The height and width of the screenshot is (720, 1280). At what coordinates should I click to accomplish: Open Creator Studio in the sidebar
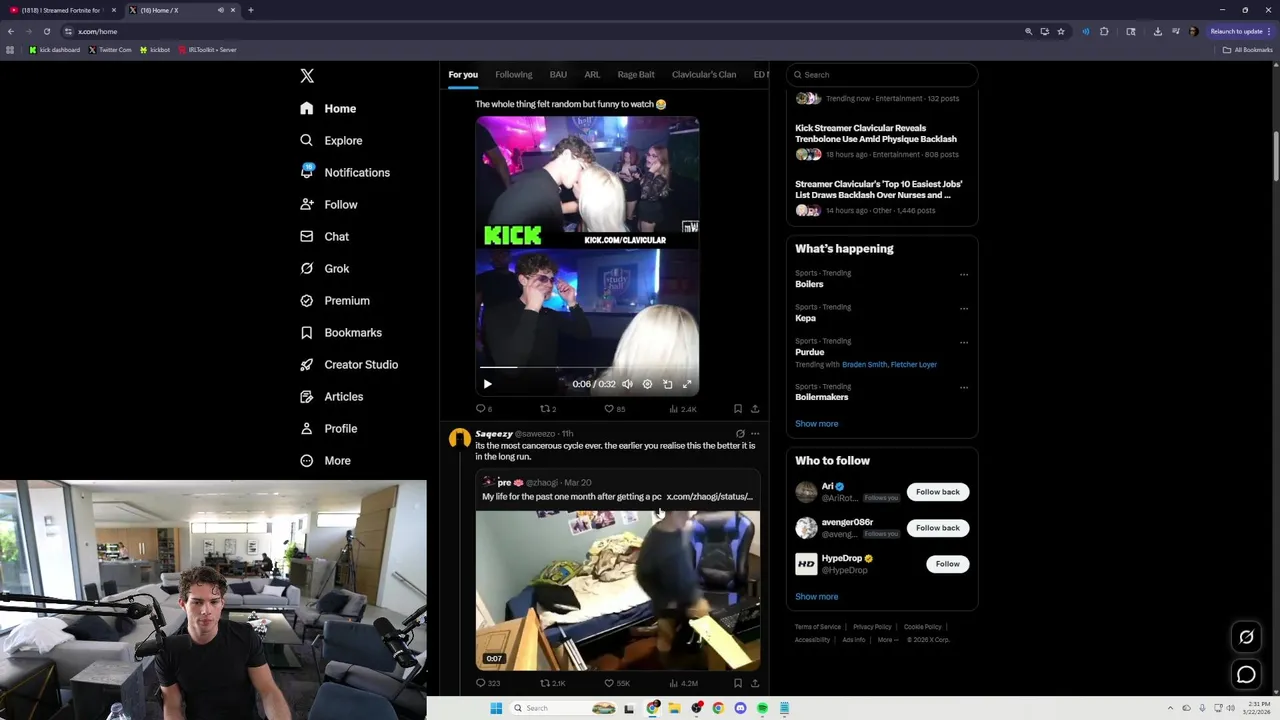click(x=348, y=365)
